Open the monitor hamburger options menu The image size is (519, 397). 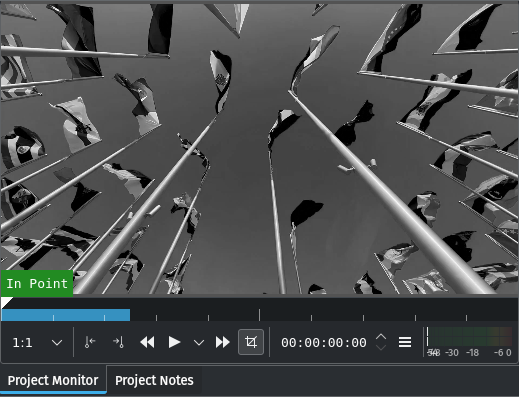405,342
